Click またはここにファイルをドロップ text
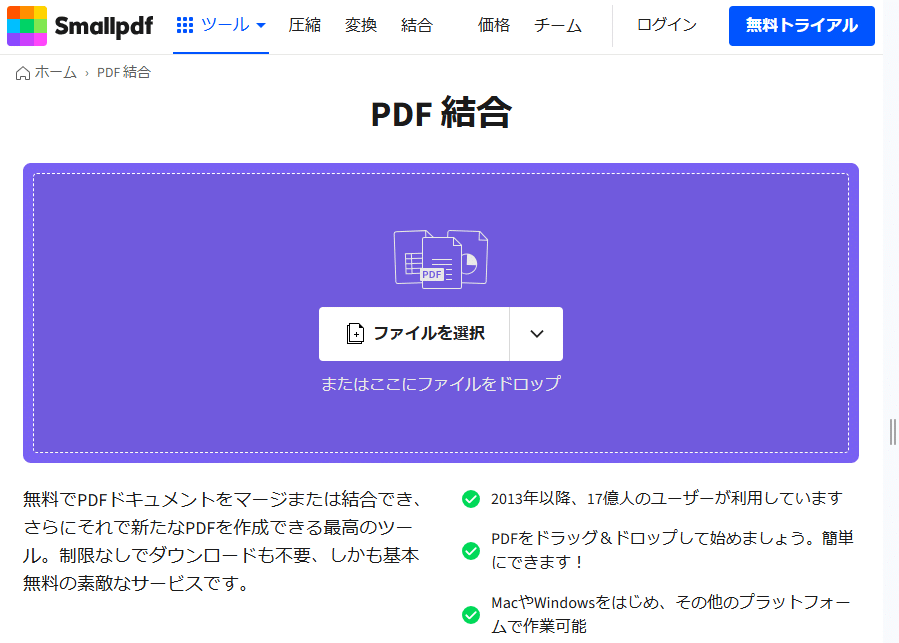899x643 pixels. (x=441, y=384)
